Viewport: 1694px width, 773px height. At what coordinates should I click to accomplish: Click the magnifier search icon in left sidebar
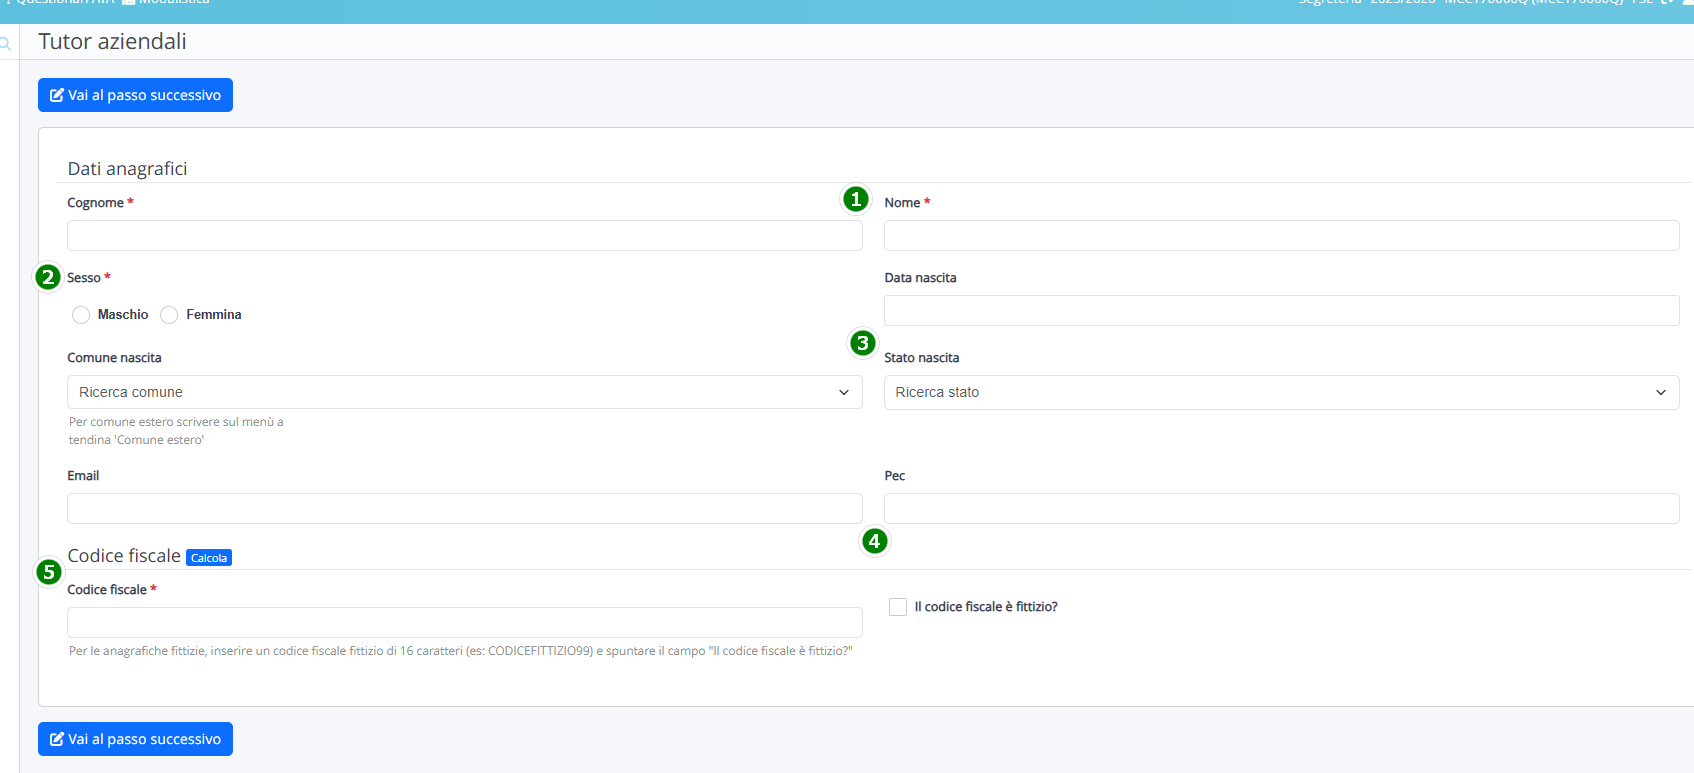pyautogui.click(x=6, y=44)
